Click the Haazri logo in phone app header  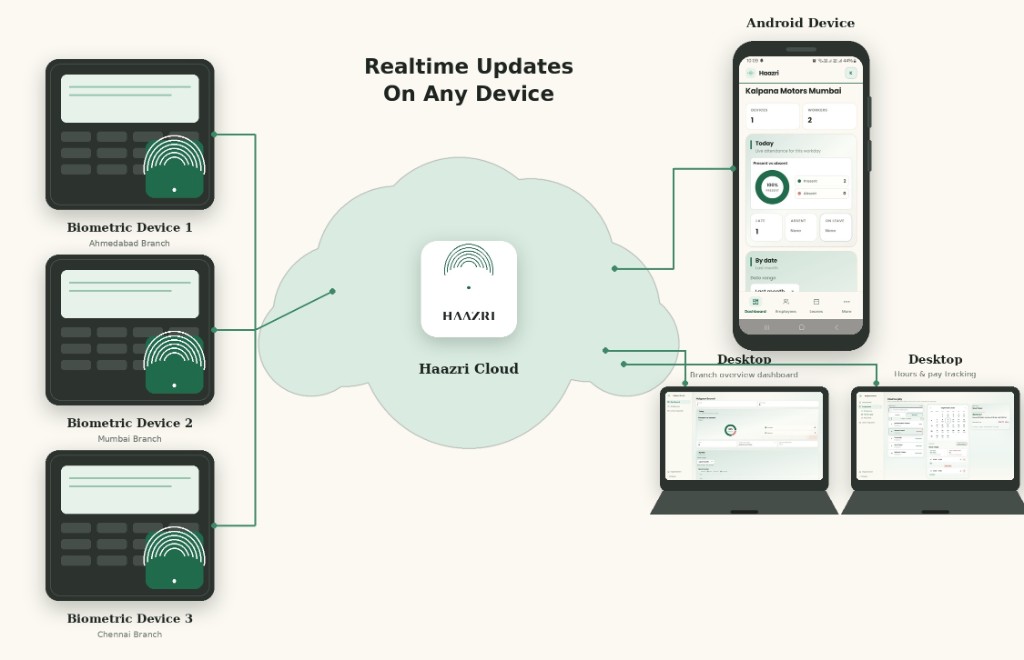point(751,73)
